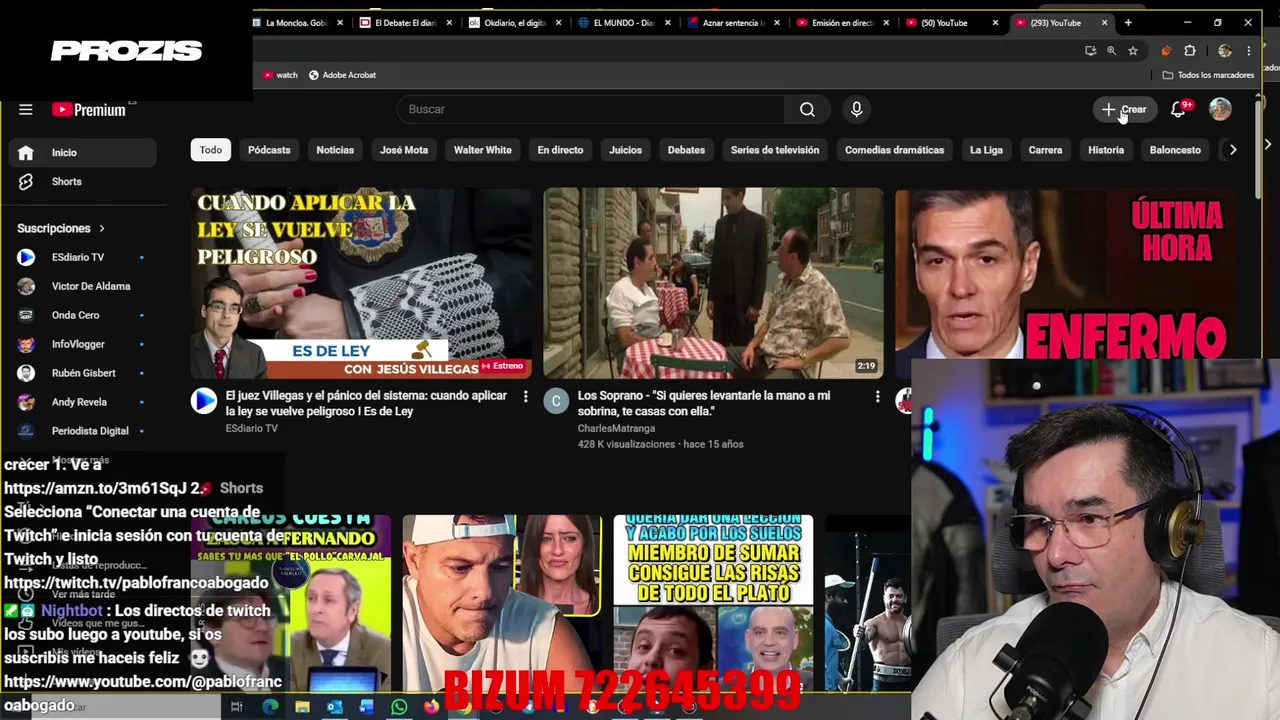Open Todos los marcadores folder
Screen dimensions: 1280x720
pyautogui.click(x=1208, y=75)
